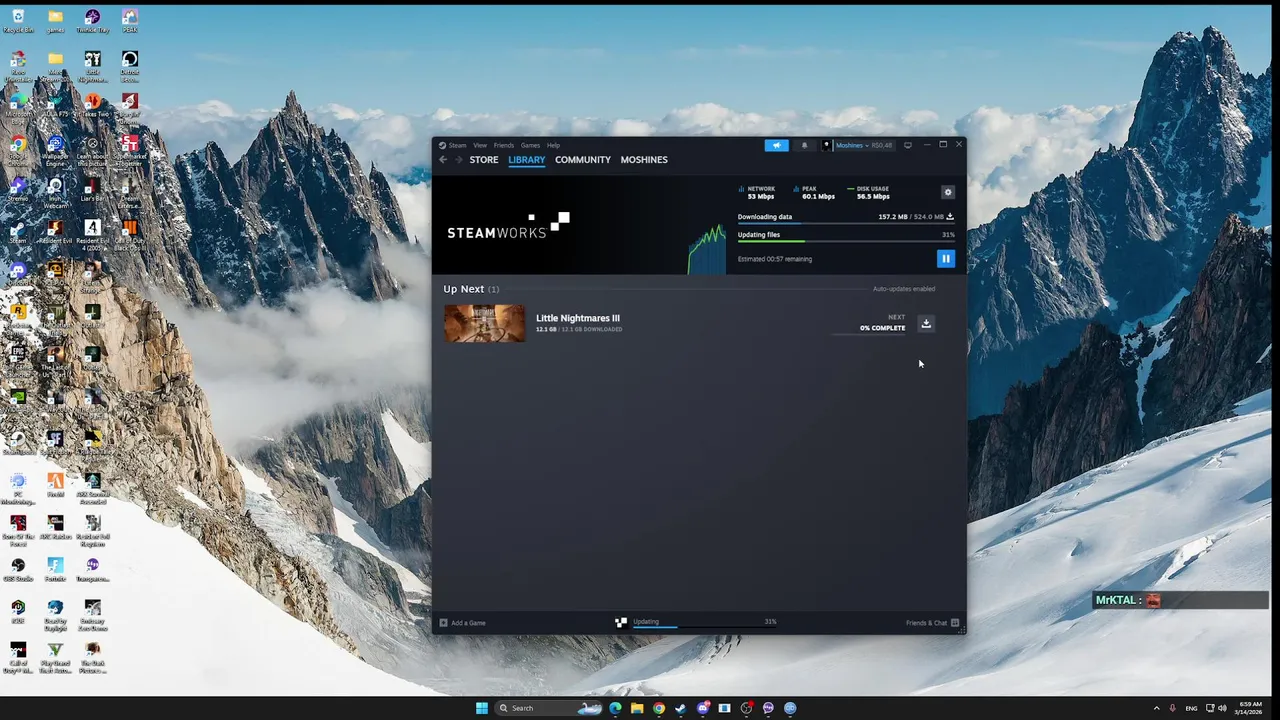Click the Steam announcements megaphone button

point(776,145)
